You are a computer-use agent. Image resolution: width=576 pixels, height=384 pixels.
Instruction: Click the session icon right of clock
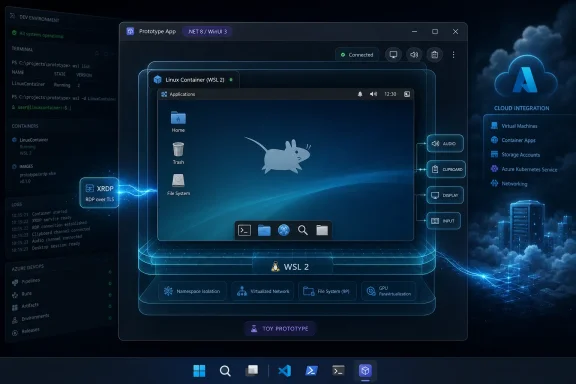(407, 94)
